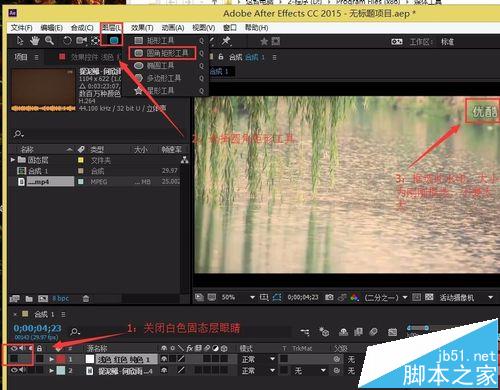Create a new folder in project panel
The width and height of the screenshot is (500, 390).
(29, 299)
